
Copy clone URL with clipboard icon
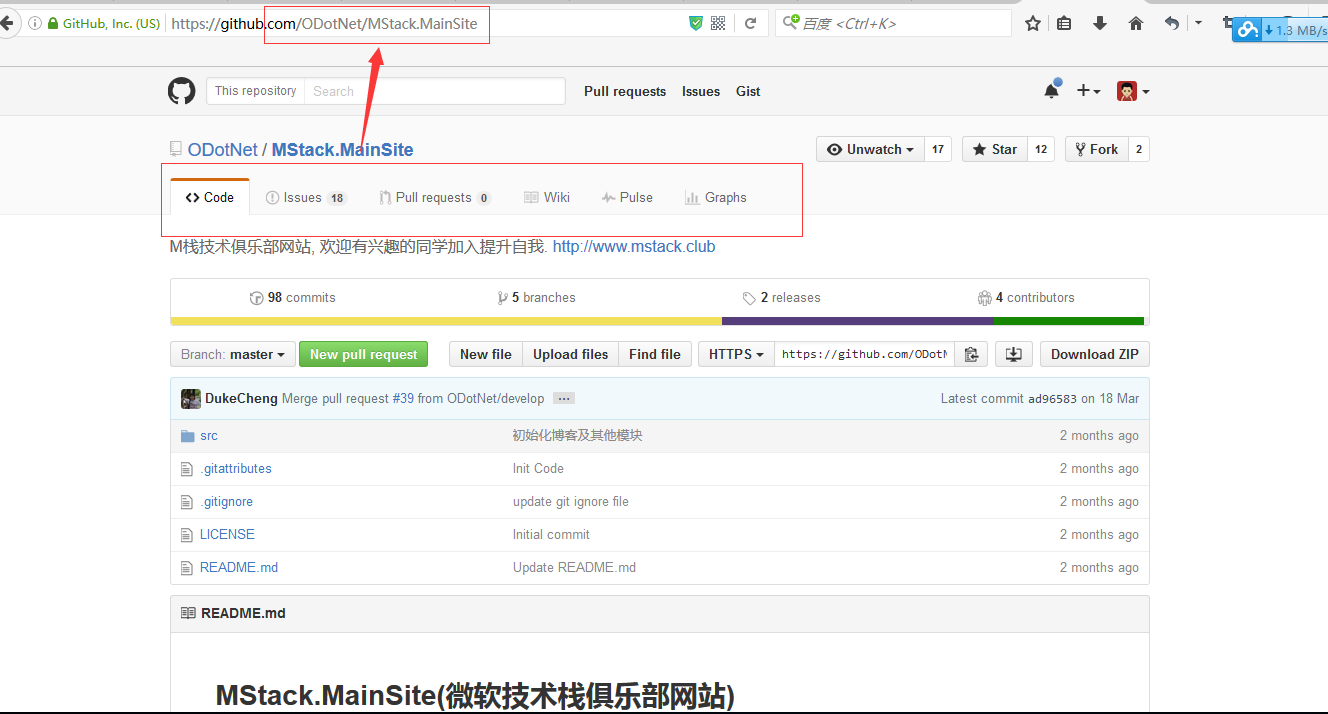point(971,354)
